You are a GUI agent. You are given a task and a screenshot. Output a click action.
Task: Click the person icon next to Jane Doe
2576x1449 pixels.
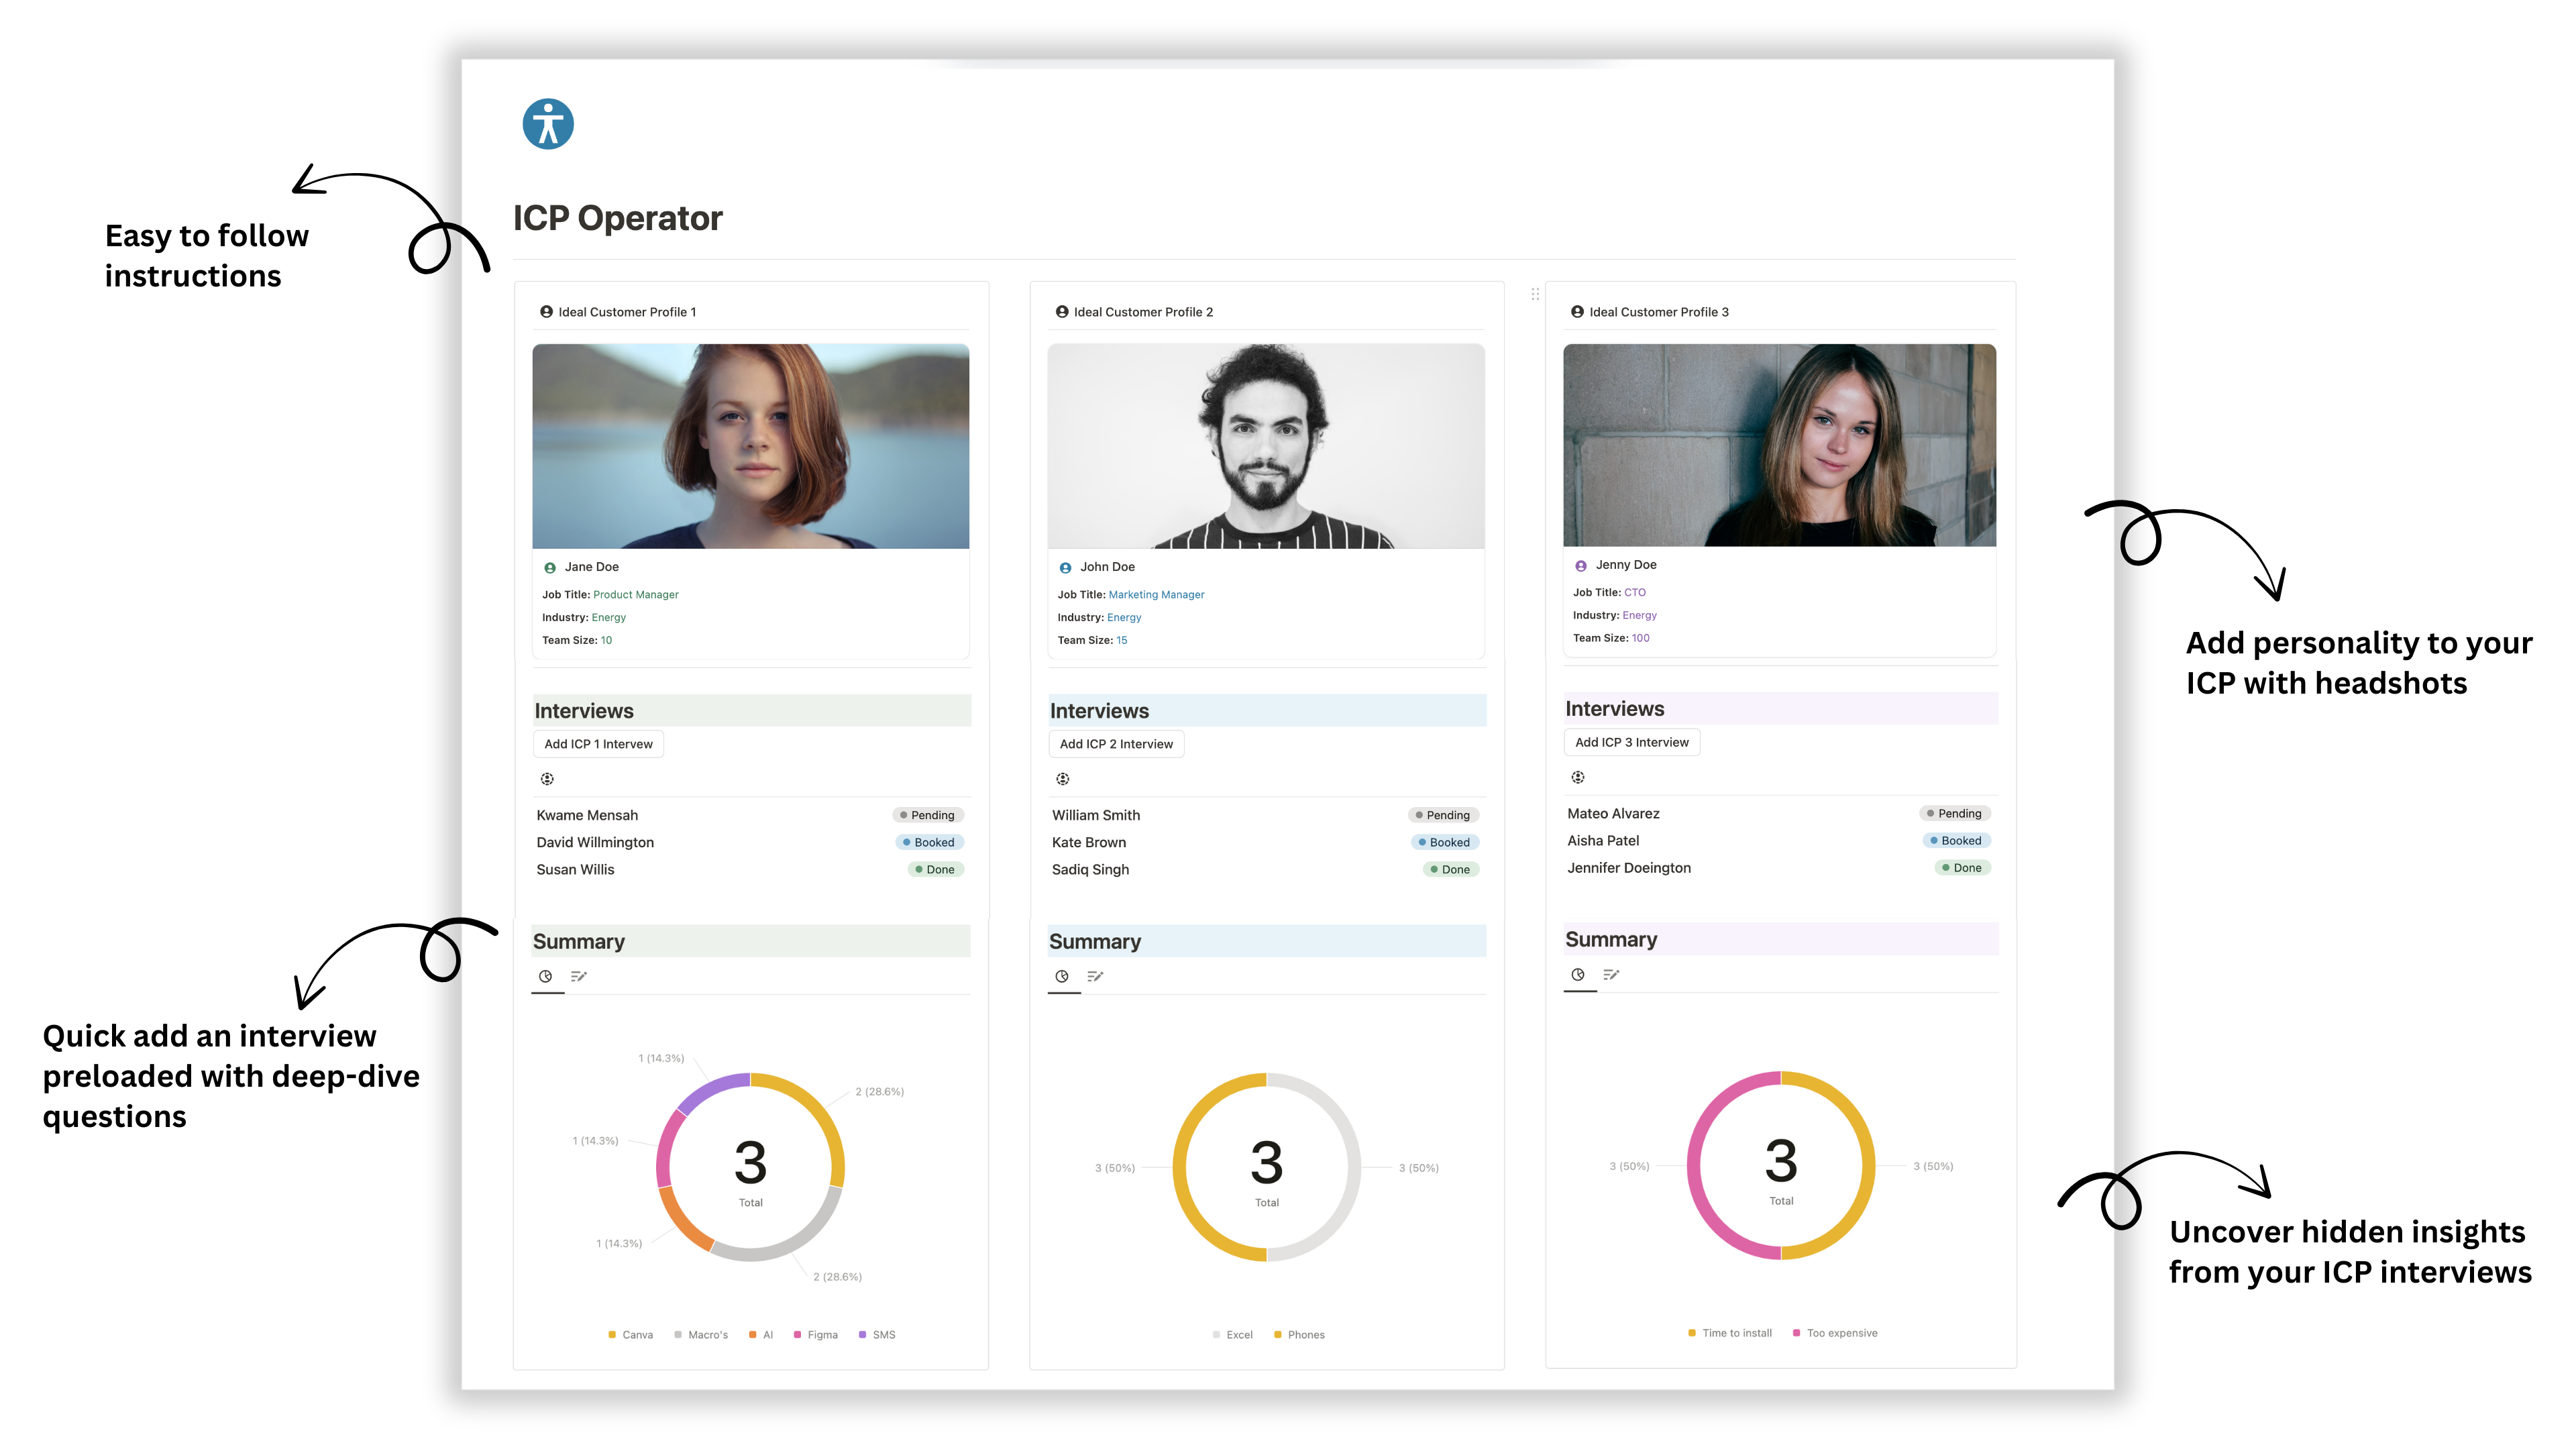click(549, 568)
